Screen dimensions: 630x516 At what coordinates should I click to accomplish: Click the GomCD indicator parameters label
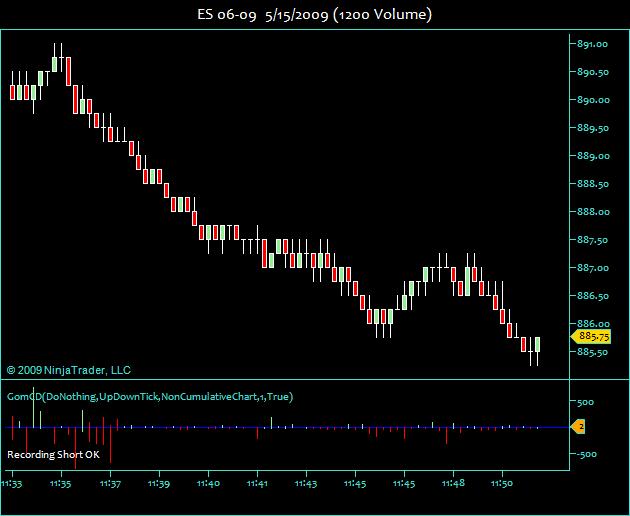pyautogui.click(x=150, y=397)
